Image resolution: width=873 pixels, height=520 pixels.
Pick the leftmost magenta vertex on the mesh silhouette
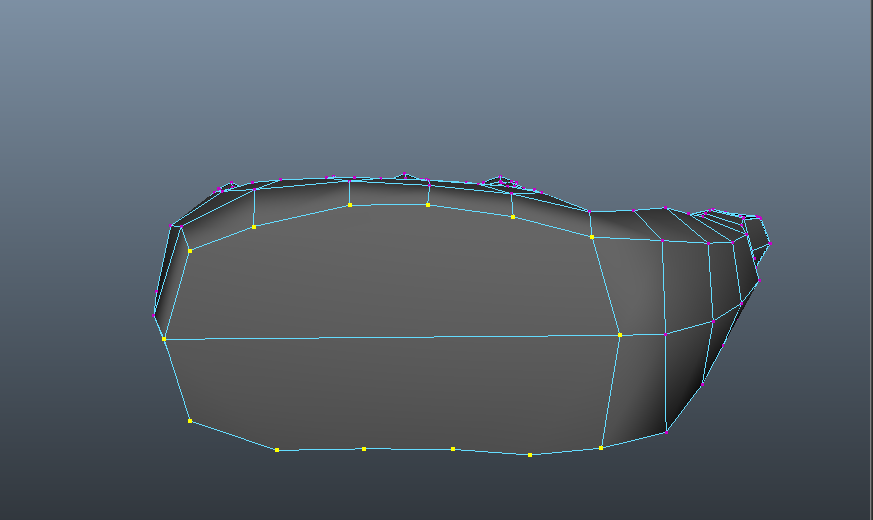[154, 314]
